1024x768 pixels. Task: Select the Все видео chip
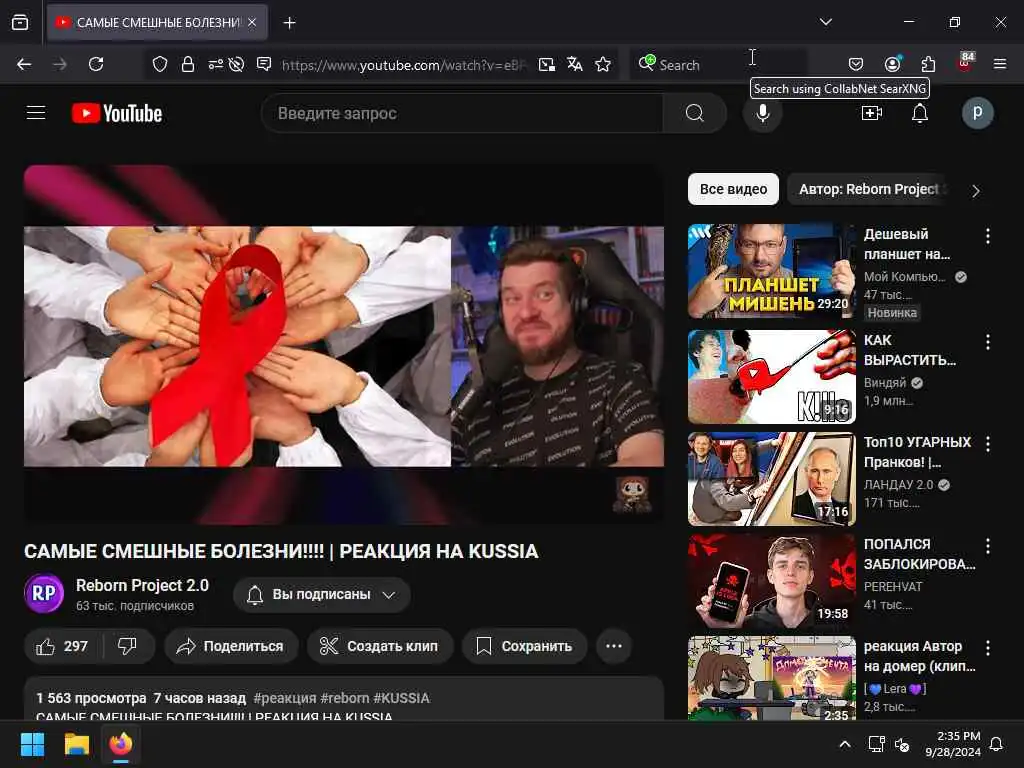[733, 189]
